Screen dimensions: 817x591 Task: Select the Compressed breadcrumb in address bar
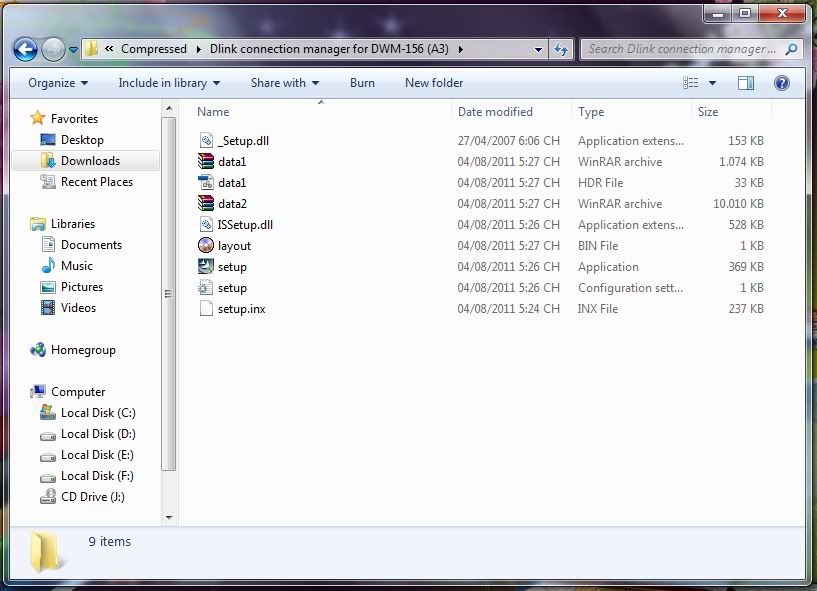pos(154,49)
